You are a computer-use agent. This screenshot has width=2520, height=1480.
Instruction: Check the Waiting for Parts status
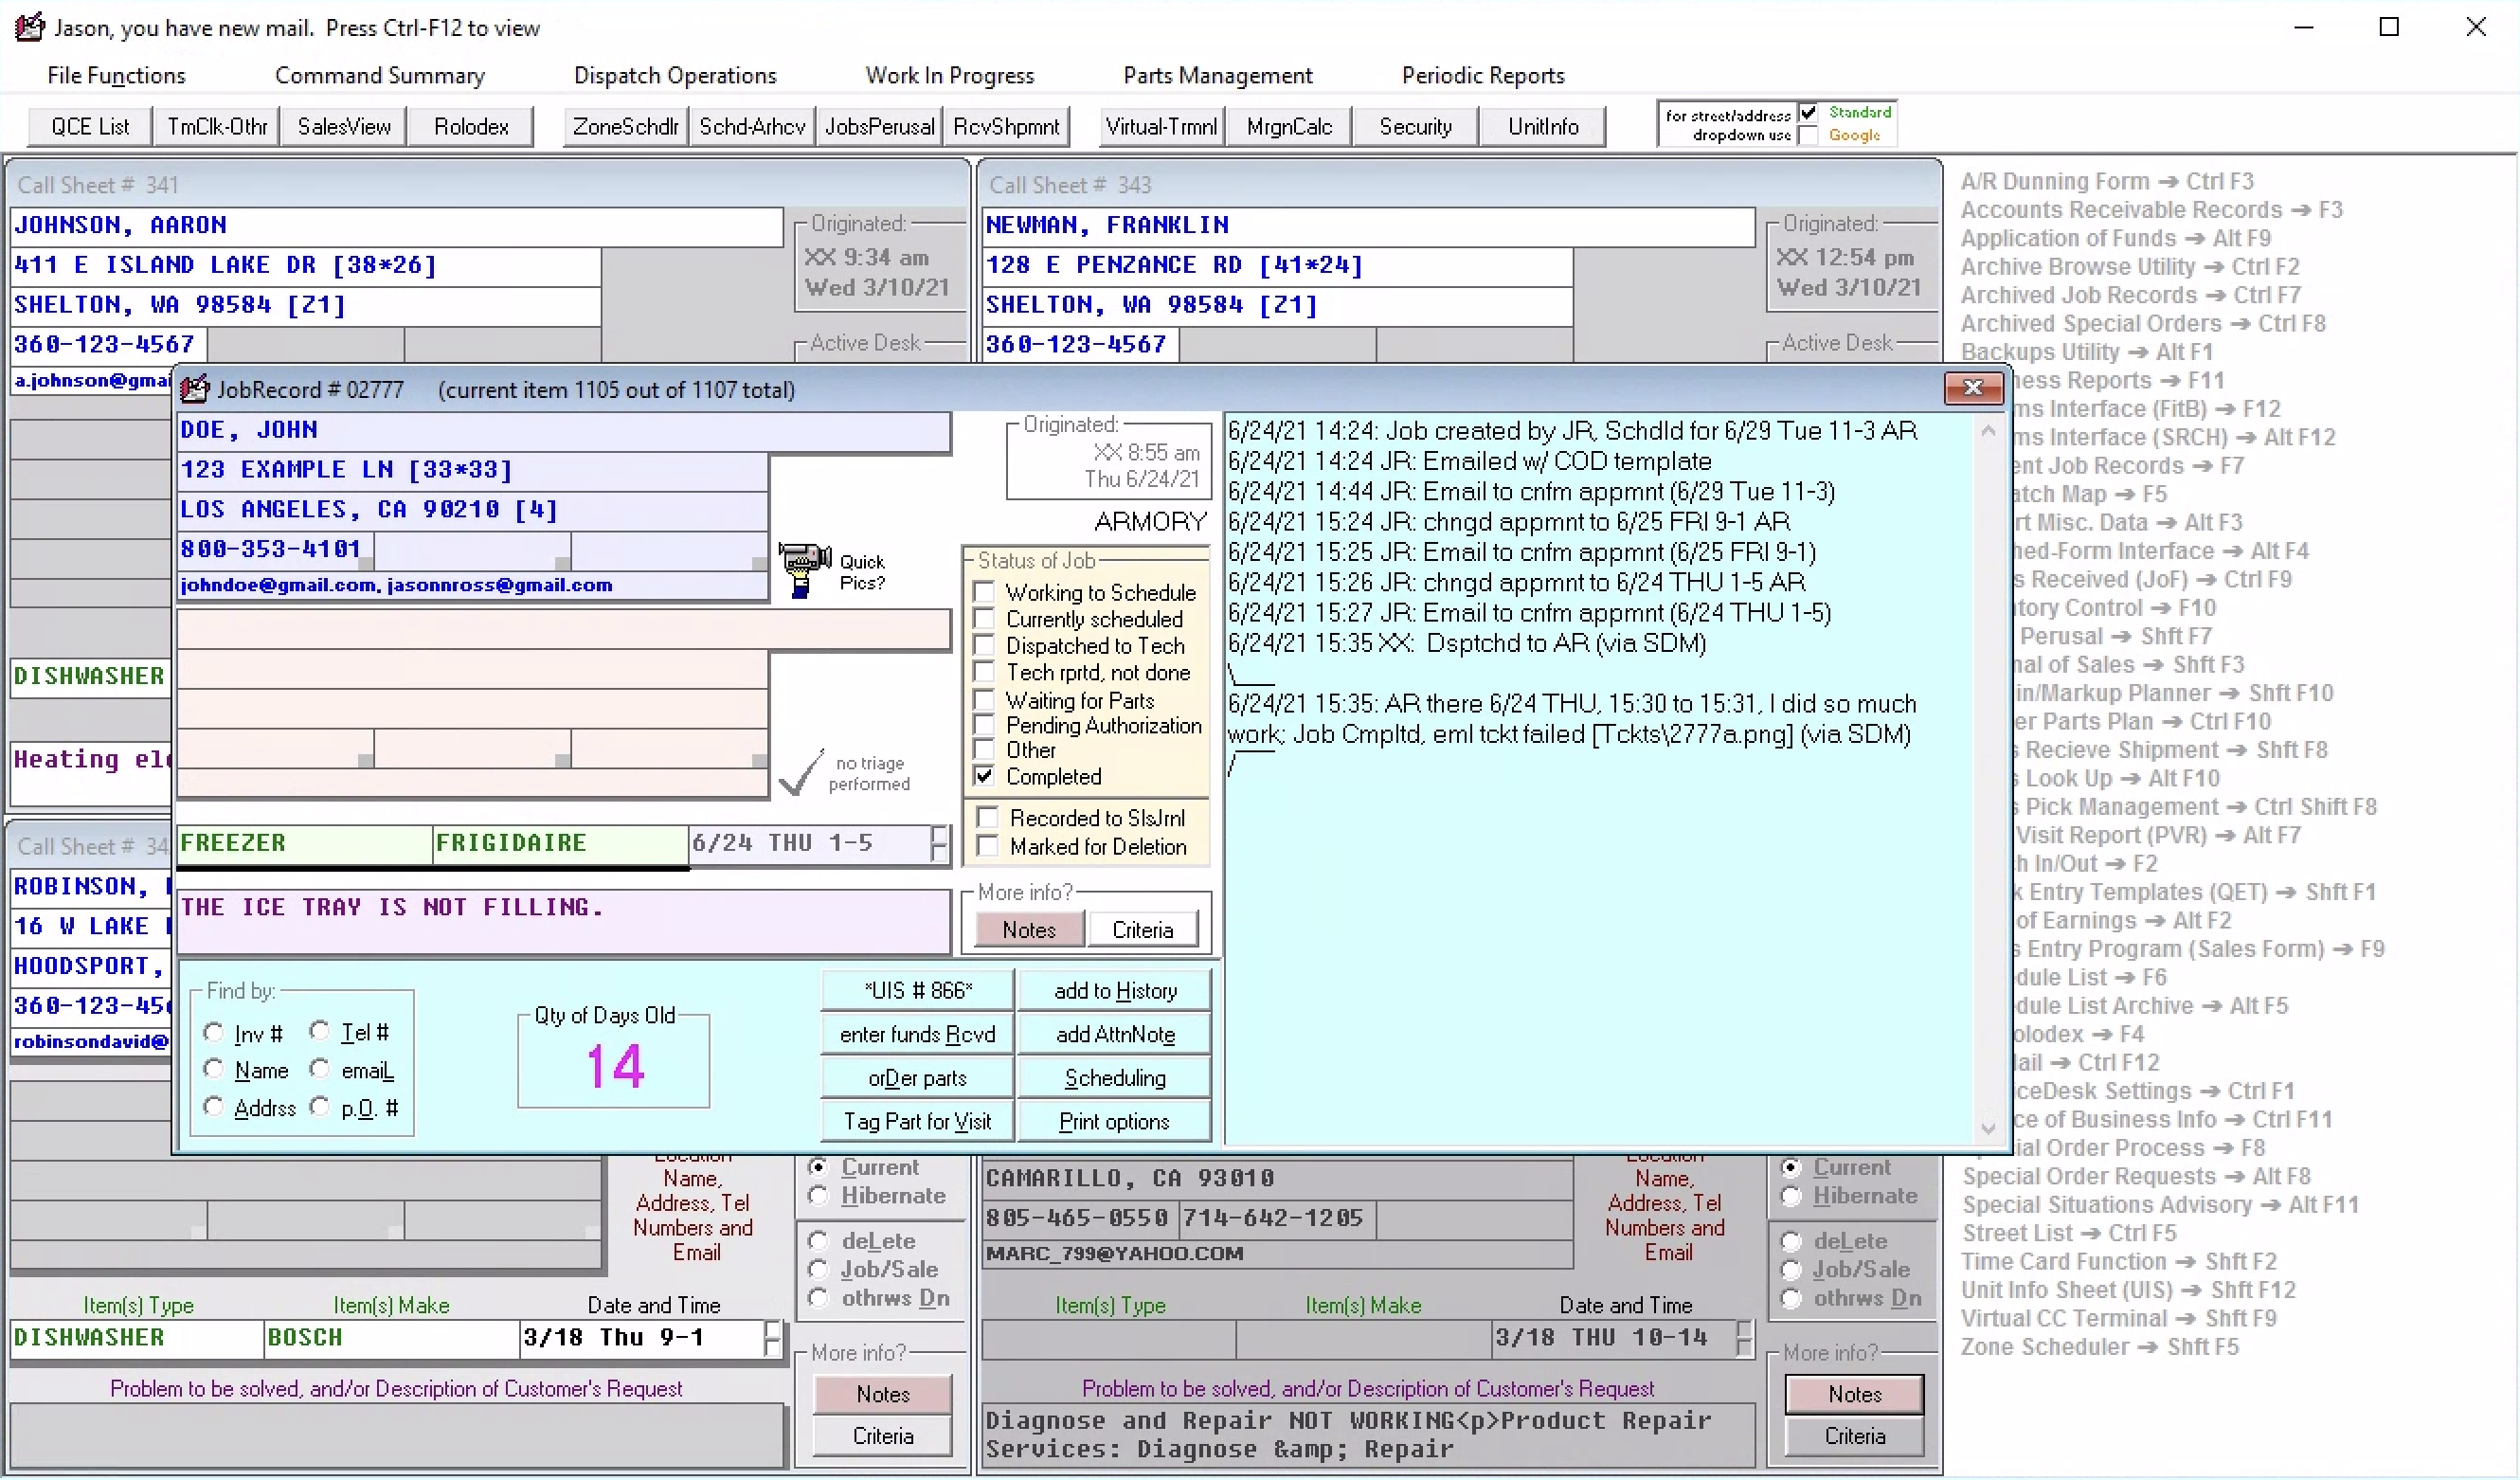985,700
